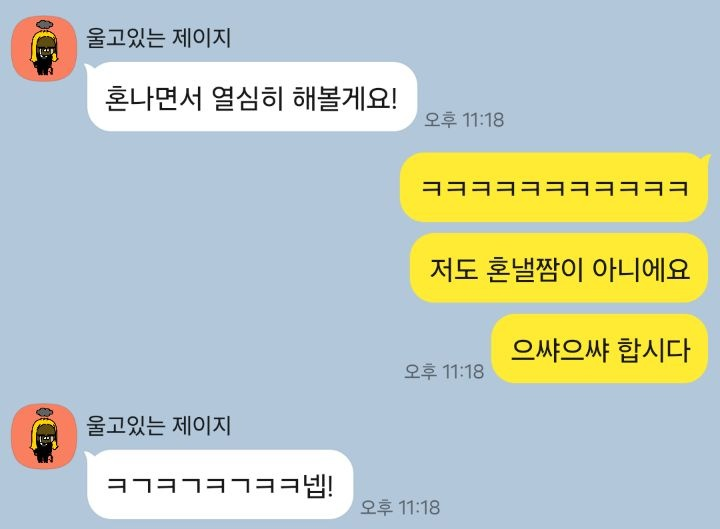Click the pointed tail of the ㅋㄱㅋㄱ넵! bubble
Viewport: 720px width, 529px height.
[x=88, y=456]
